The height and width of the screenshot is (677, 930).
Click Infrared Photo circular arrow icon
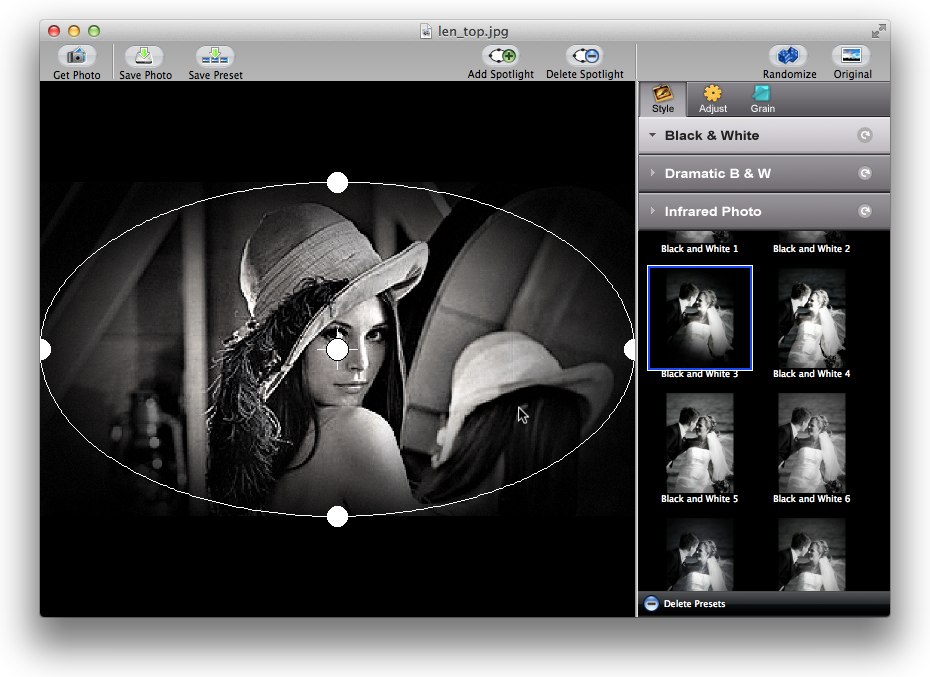coord(865,211)
